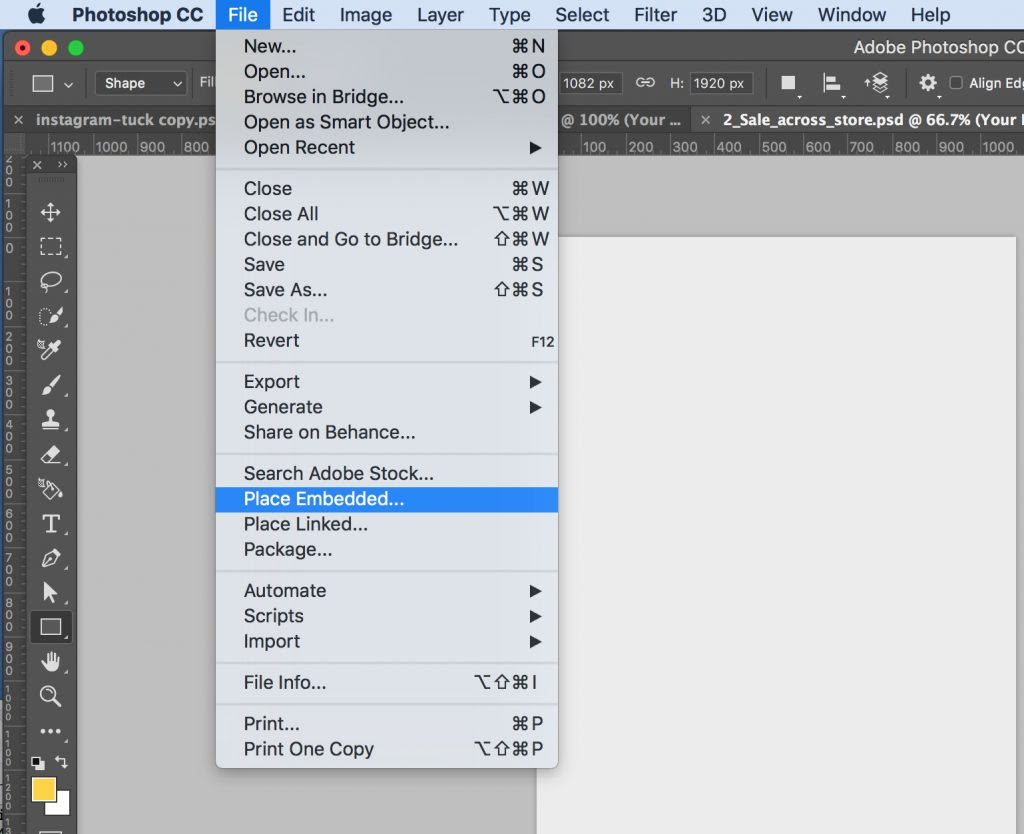Switch to instagram-tuck copy tab

coord(125,120)
